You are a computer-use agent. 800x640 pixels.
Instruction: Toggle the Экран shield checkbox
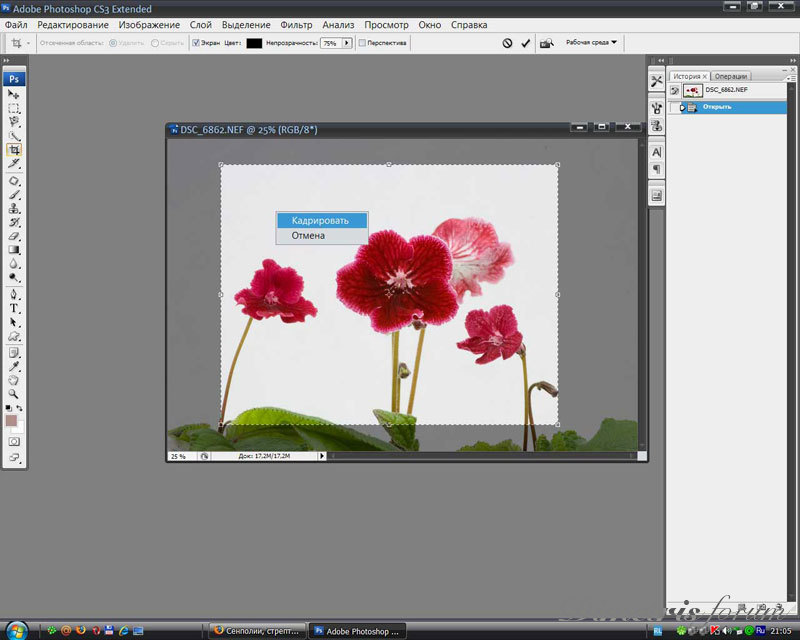(x=196, y=43)
